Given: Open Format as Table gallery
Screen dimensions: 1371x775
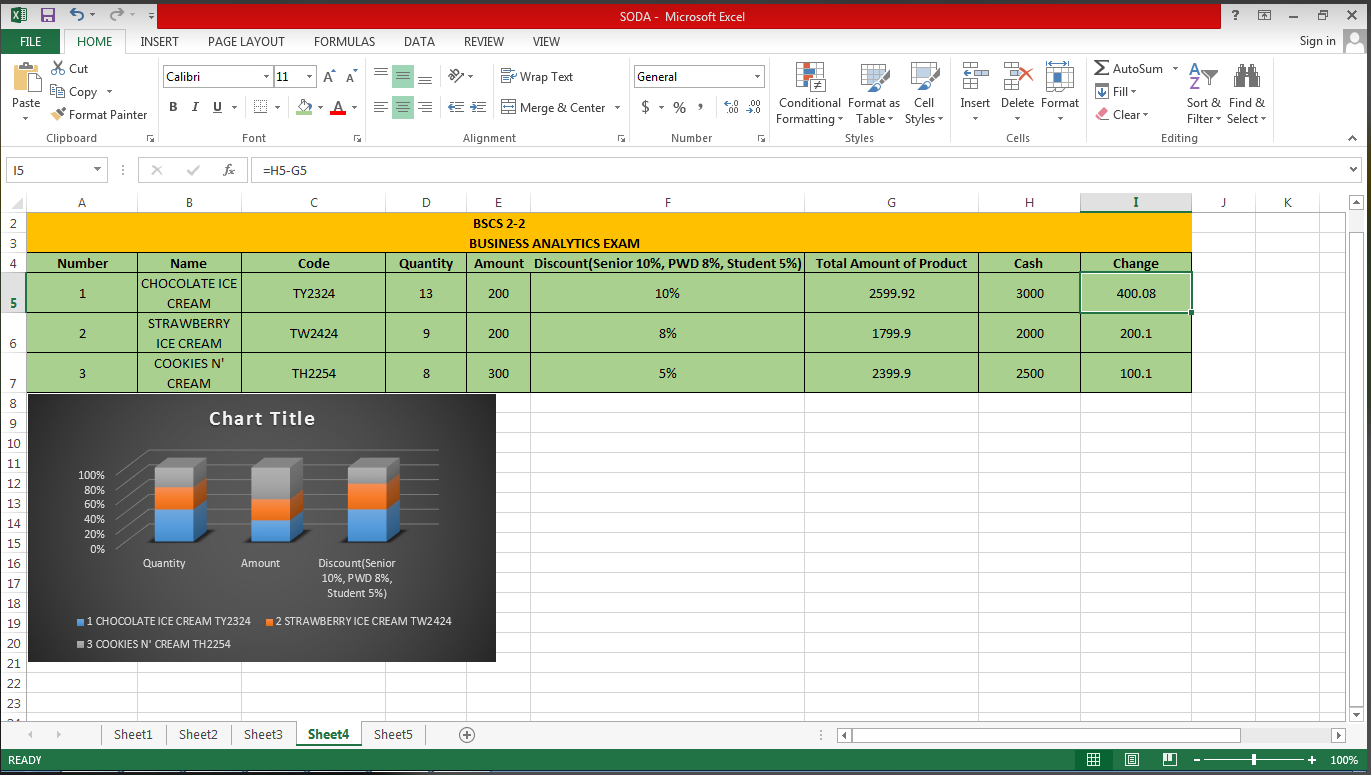Looking at the screenshot, I should pos(873,93).
